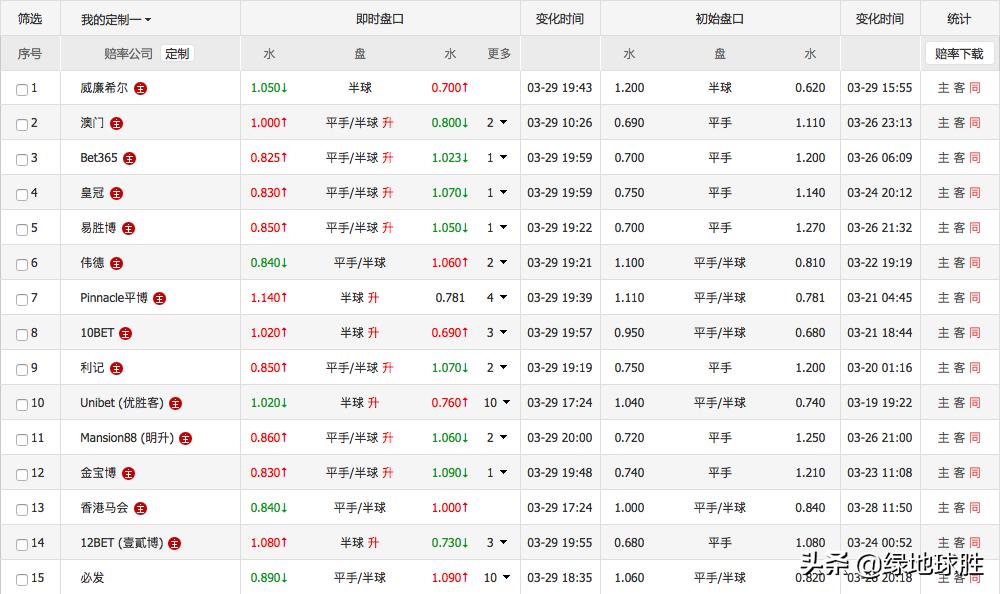Image resolution: width=1001 pixels, height=594 pixels.
Task: Open the 主 badge for 皇冠
Action: pyautogui.click(x=116, y=193)
